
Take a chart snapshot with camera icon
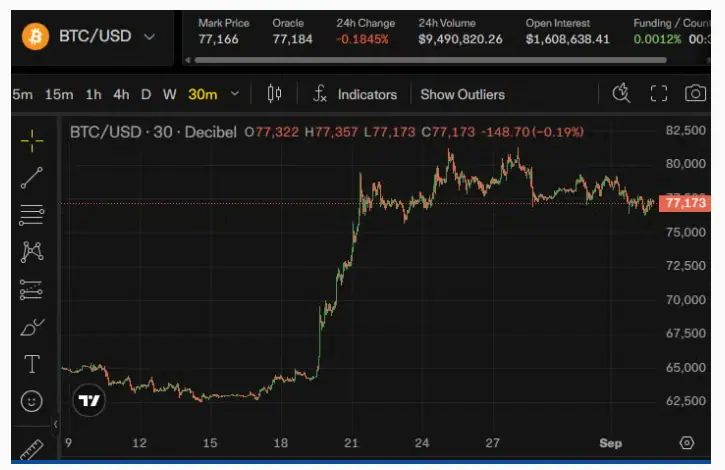[x=695, y=94]
